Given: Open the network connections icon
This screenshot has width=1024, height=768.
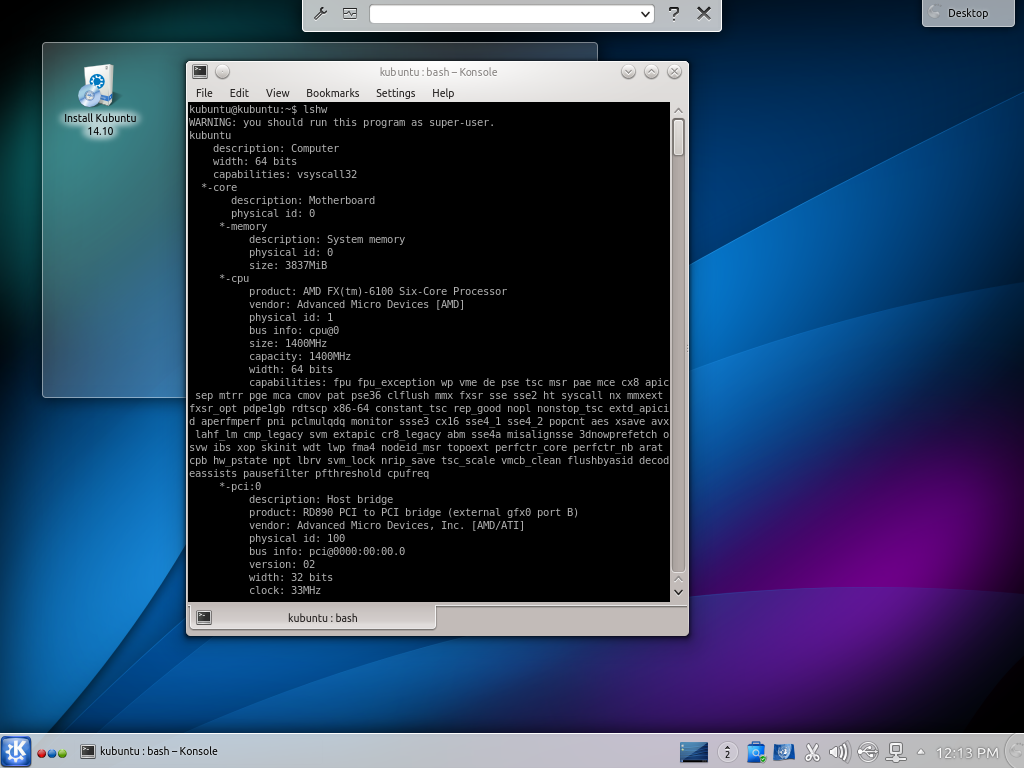Looking at the screenshot, I should (x=895, y=752).
